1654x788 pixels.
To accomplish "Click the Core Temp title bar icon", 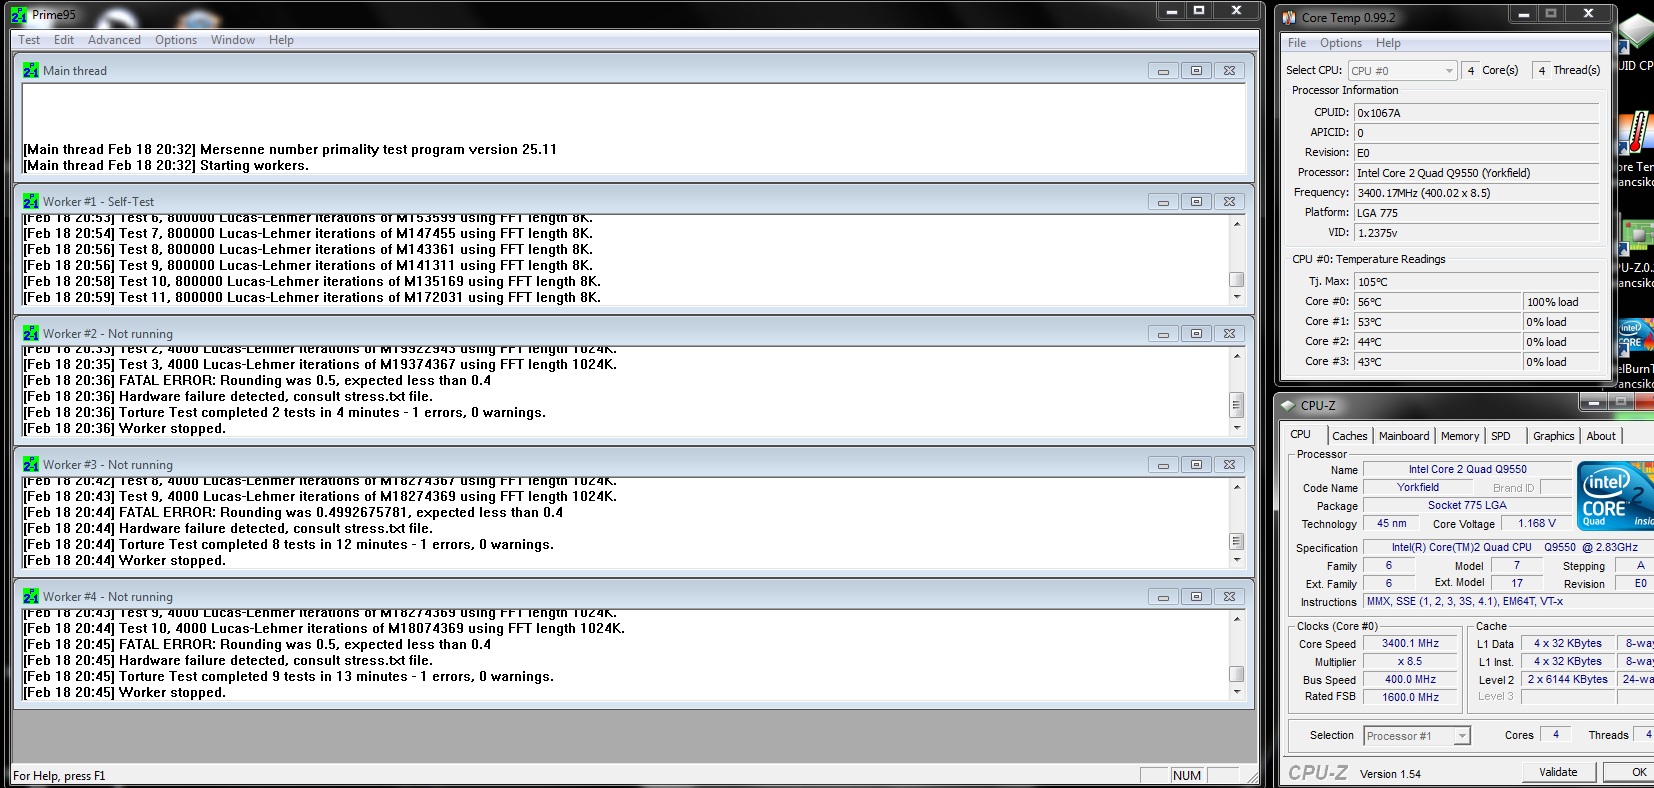I will pyautogui.click(x=1289, y=18).
